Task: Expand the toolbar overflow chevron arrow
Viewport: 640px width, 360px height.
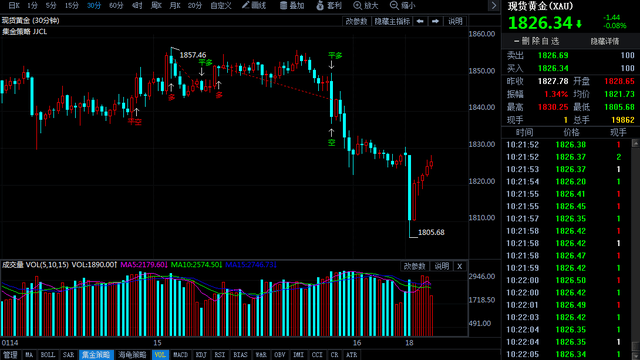Action: (494, 5)
